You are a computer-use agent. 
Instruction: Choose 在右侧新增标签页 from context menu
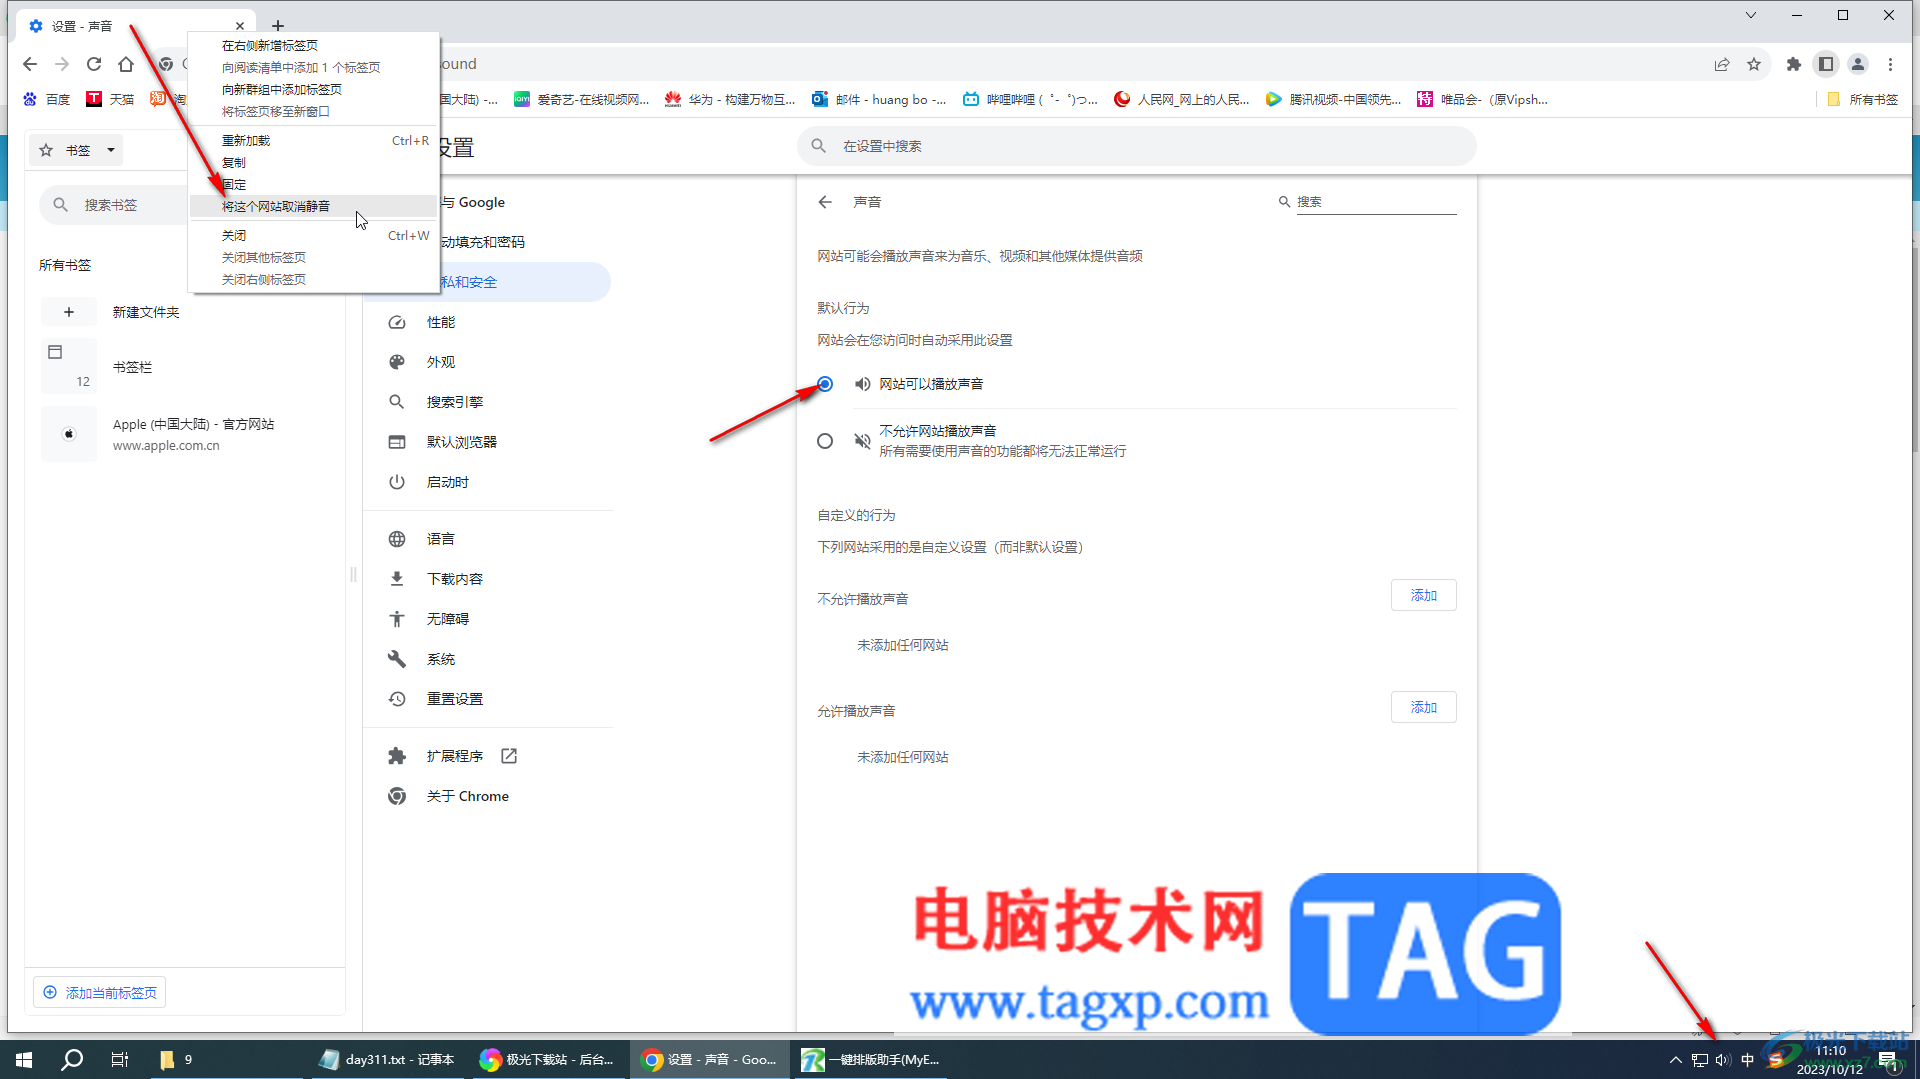tap(314, 46)
